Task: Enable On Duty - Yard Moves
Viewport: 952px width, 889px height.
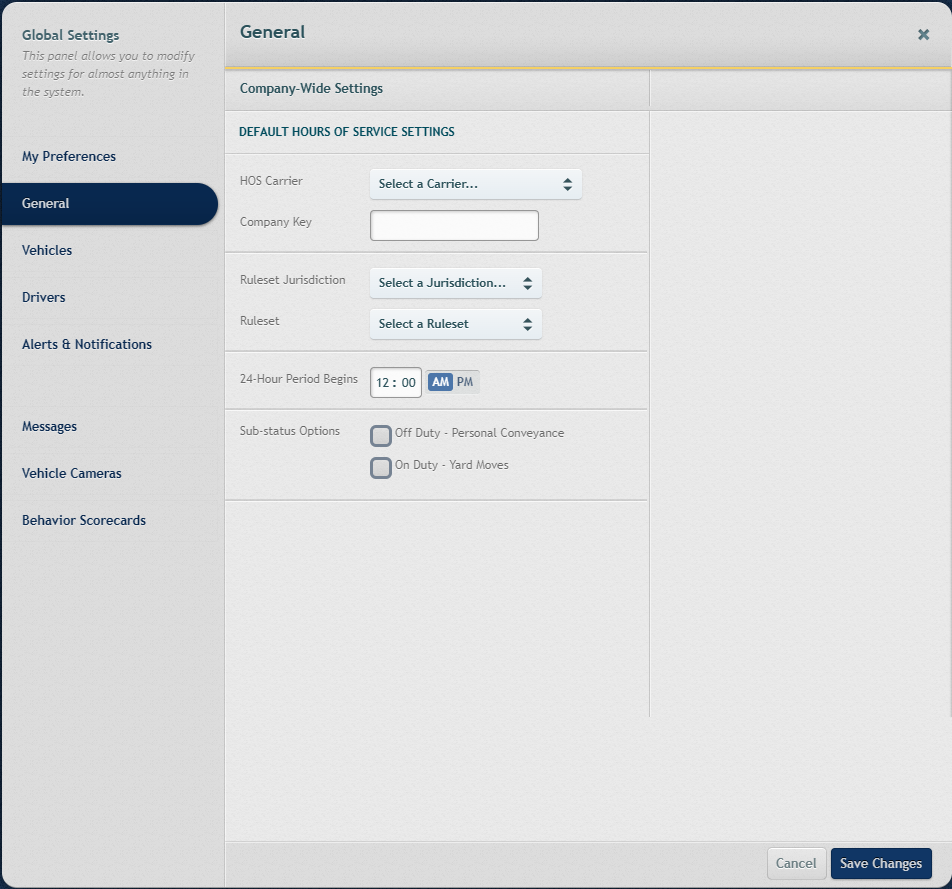Action: click(380, 467)
